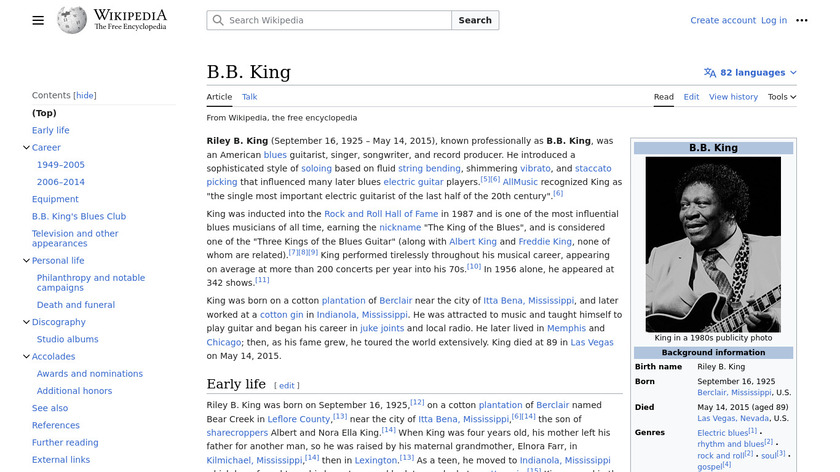Image resolution: width=840 pixels, height=472 pixels.
Task: Open the cotton gin link
Action: [281, 314]
